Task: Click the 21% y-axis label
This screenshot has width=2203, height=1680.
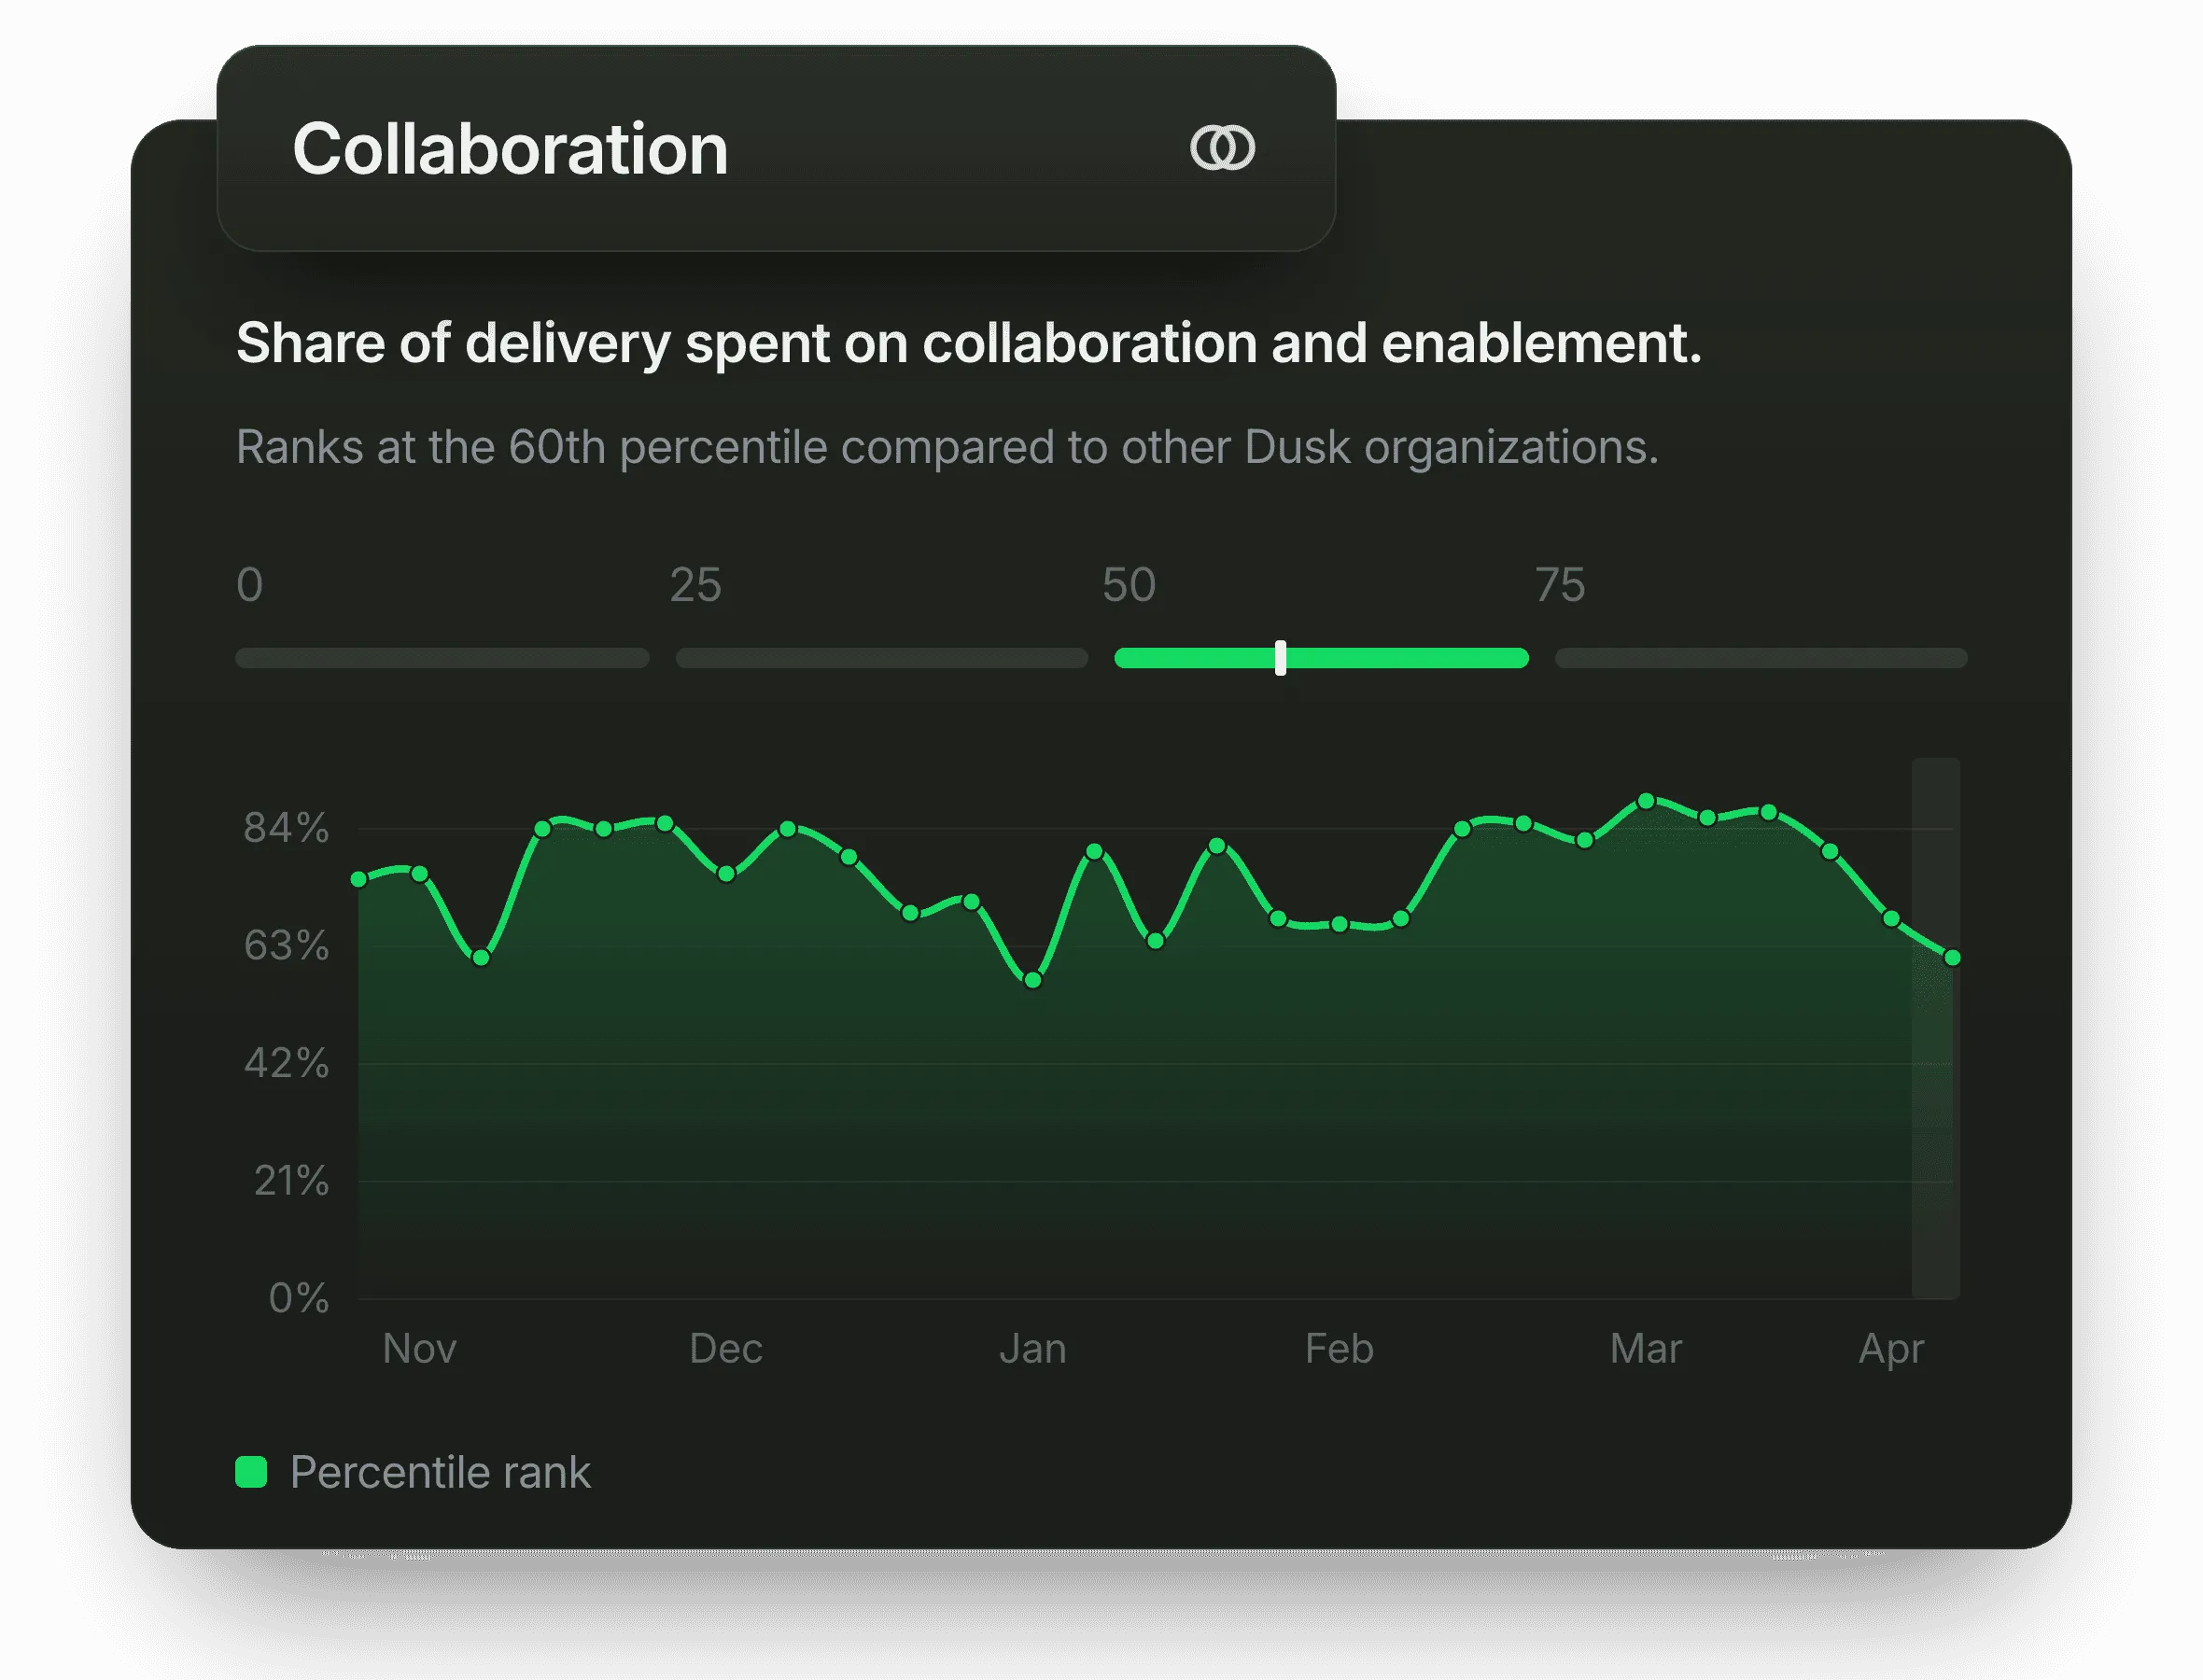Action: click(x=291, y=1181)
